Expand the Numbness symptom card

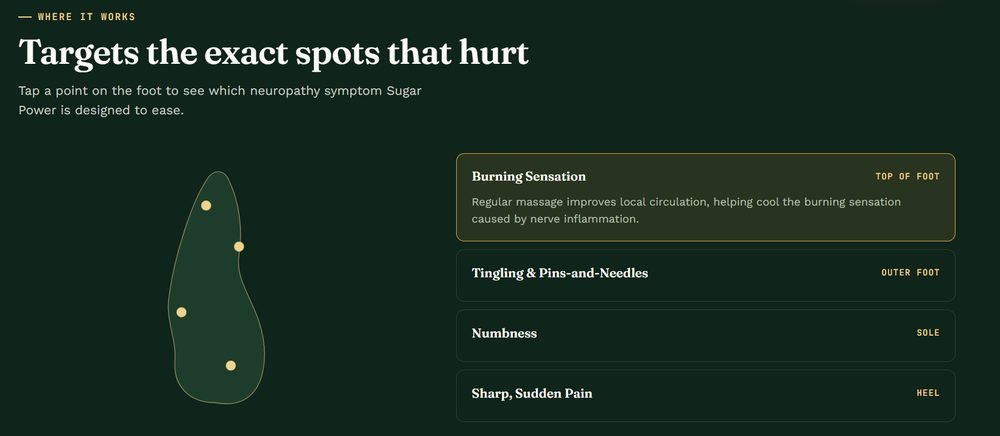point(705,335)
